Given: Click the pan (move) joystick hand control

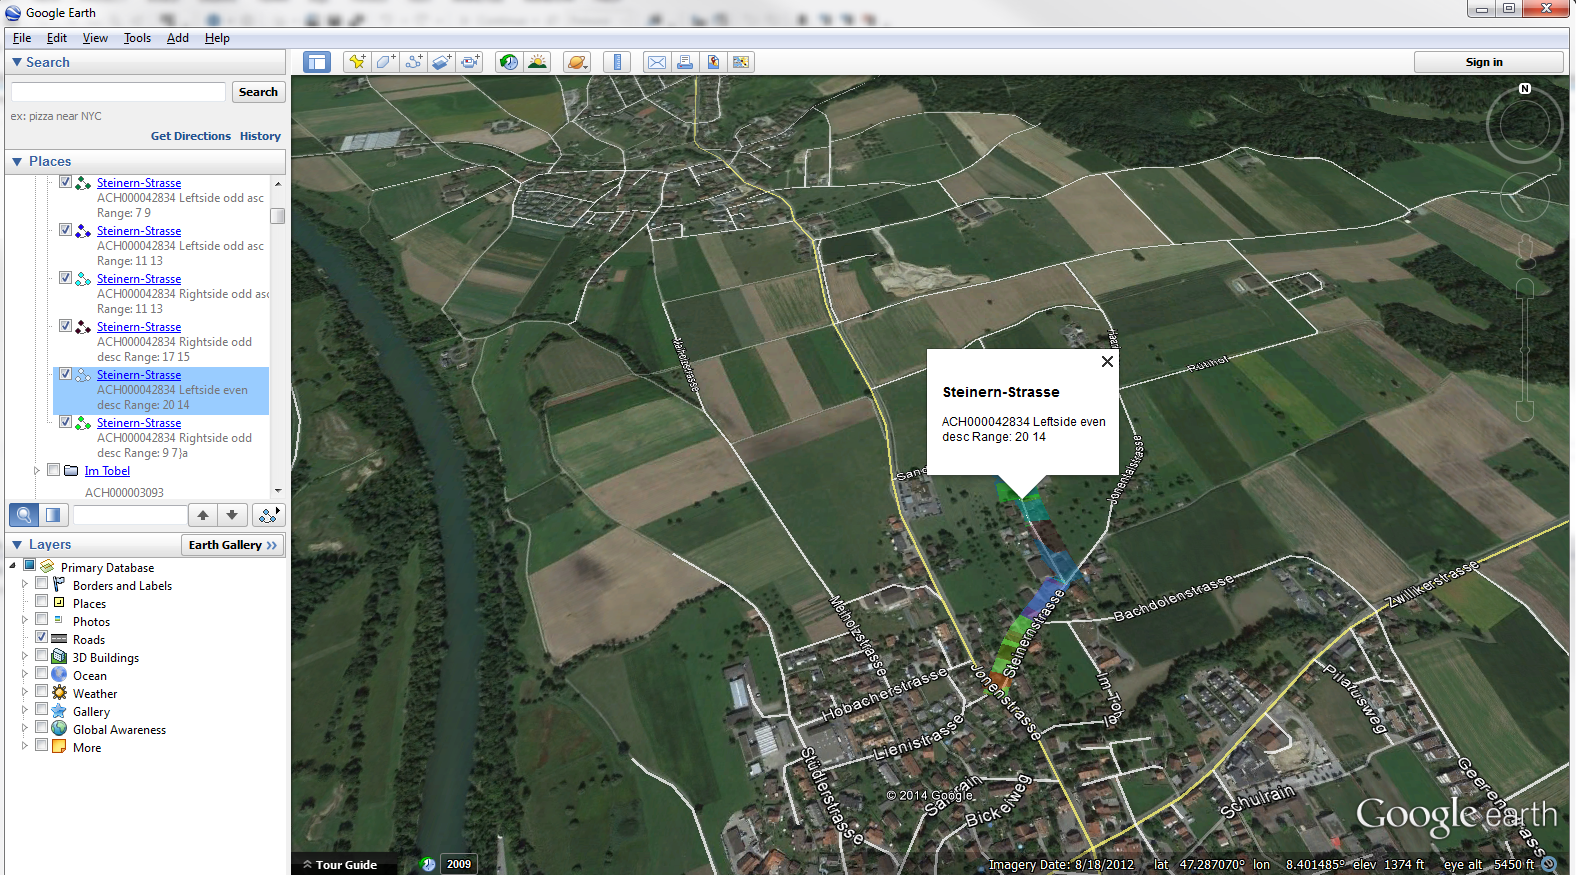Looking at the screenshot, I should (x=1525, y=197).
